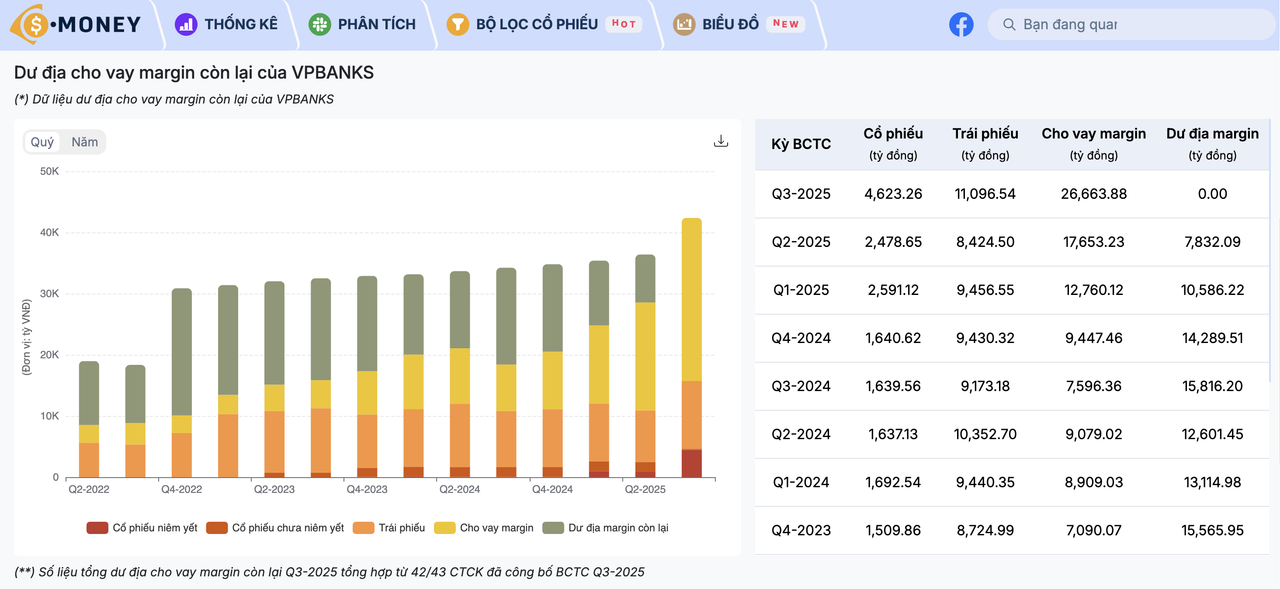Toggle Cổ phiếu chưa niêm yết legend series

click(275, 527)
